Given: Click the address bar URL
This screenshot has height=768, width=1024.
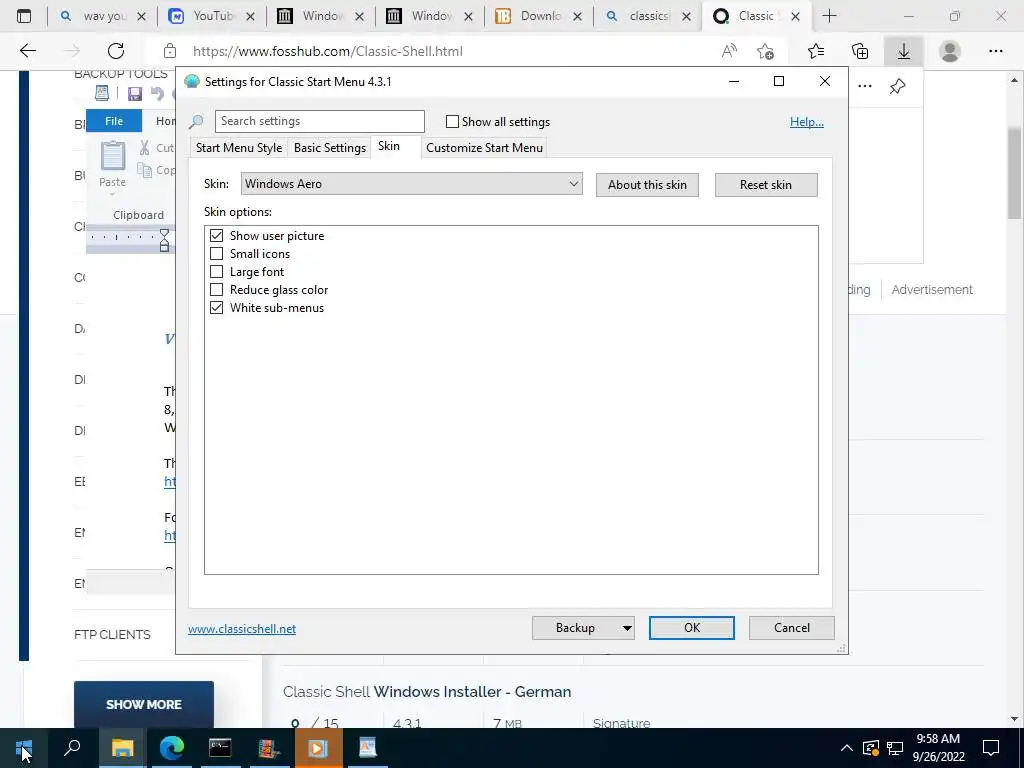Looking at the screenshot, I should click(328, 51).
